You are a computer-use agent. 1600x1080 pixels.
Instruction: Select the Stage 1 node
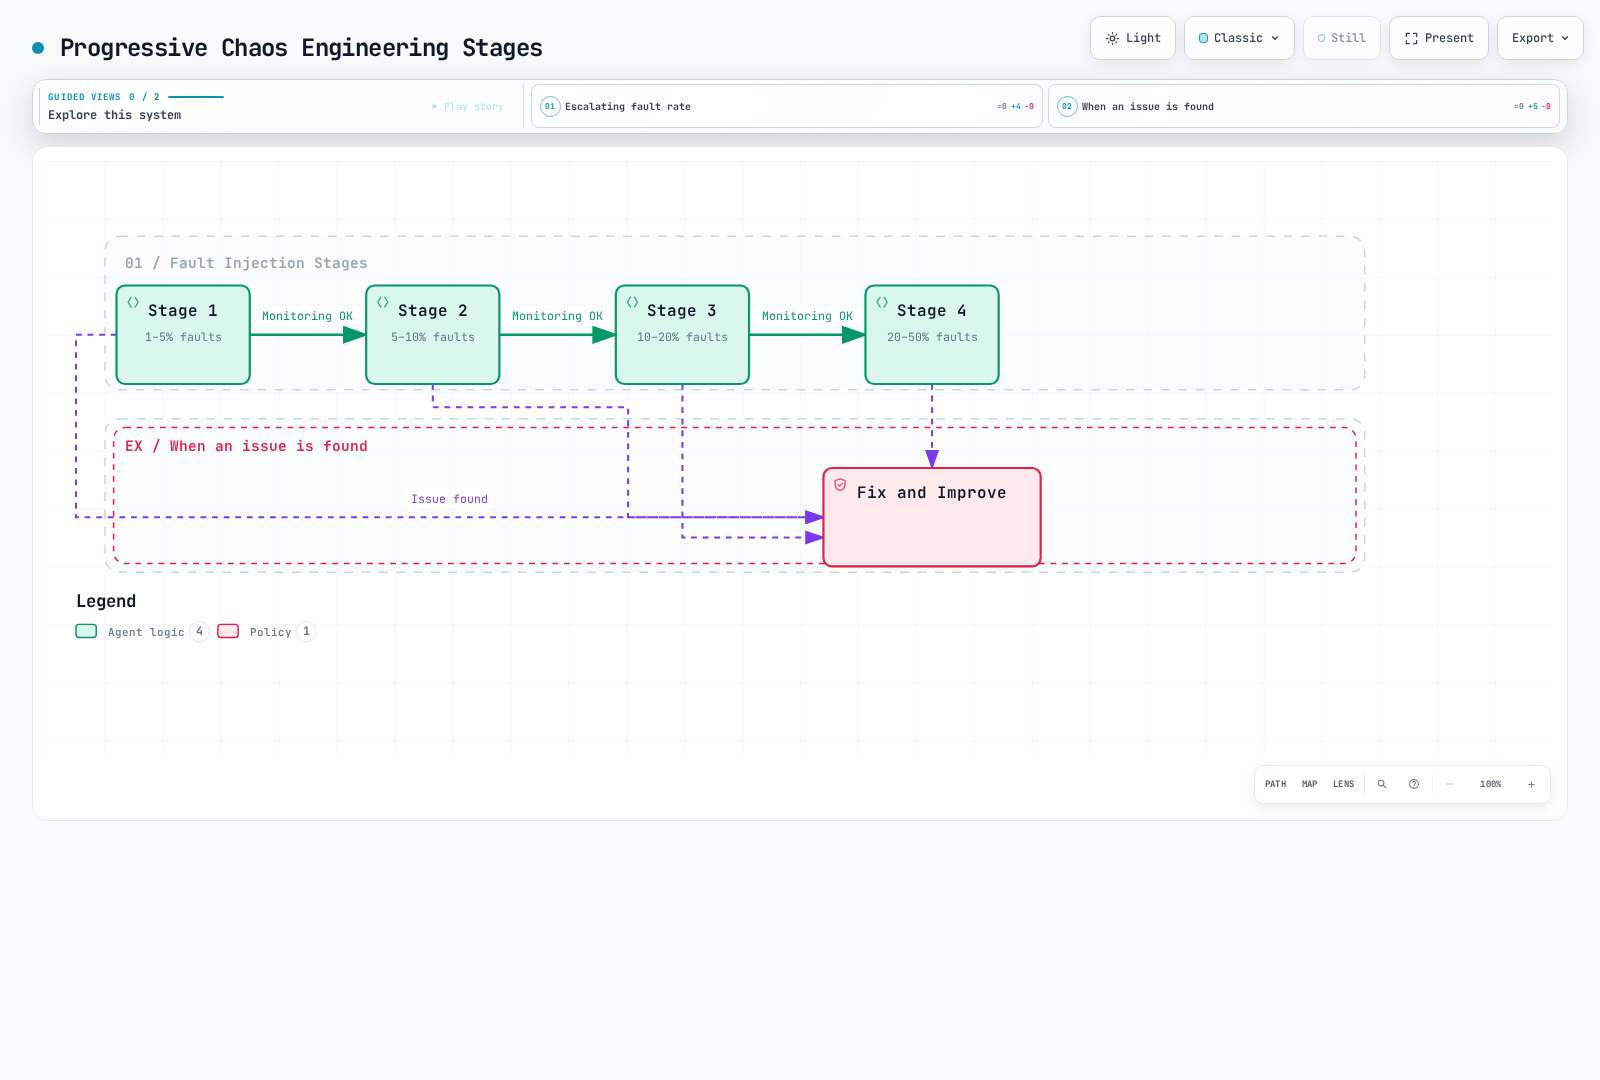point(183,335)
